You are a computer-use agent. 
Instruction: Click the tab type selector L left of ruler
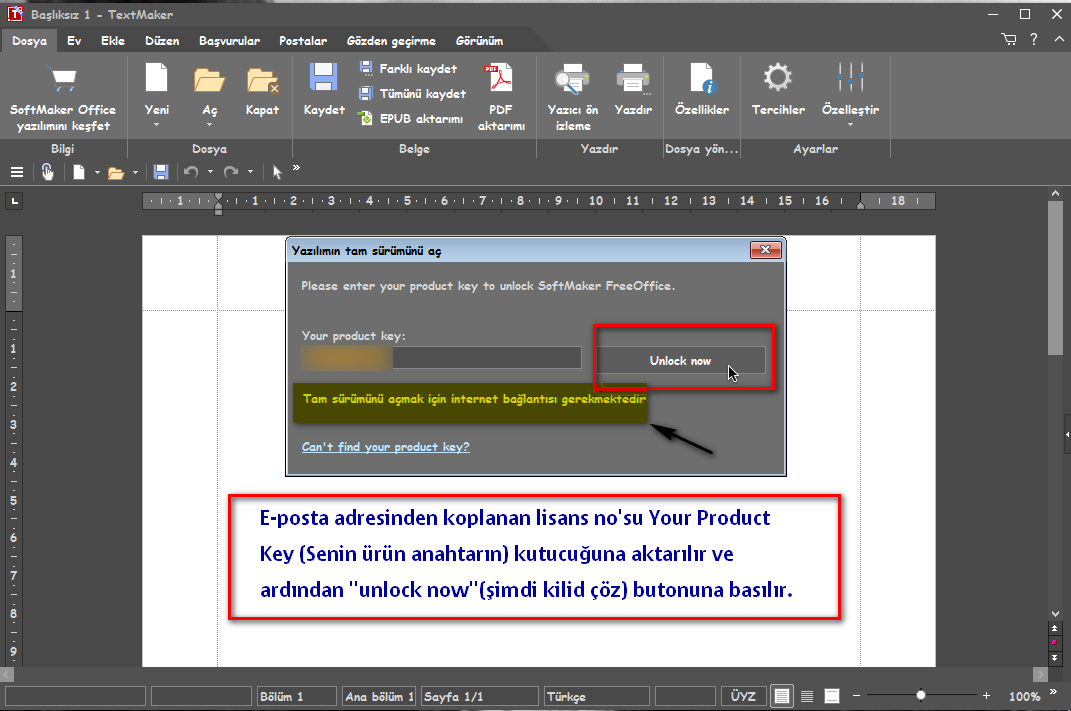[14, 201]
